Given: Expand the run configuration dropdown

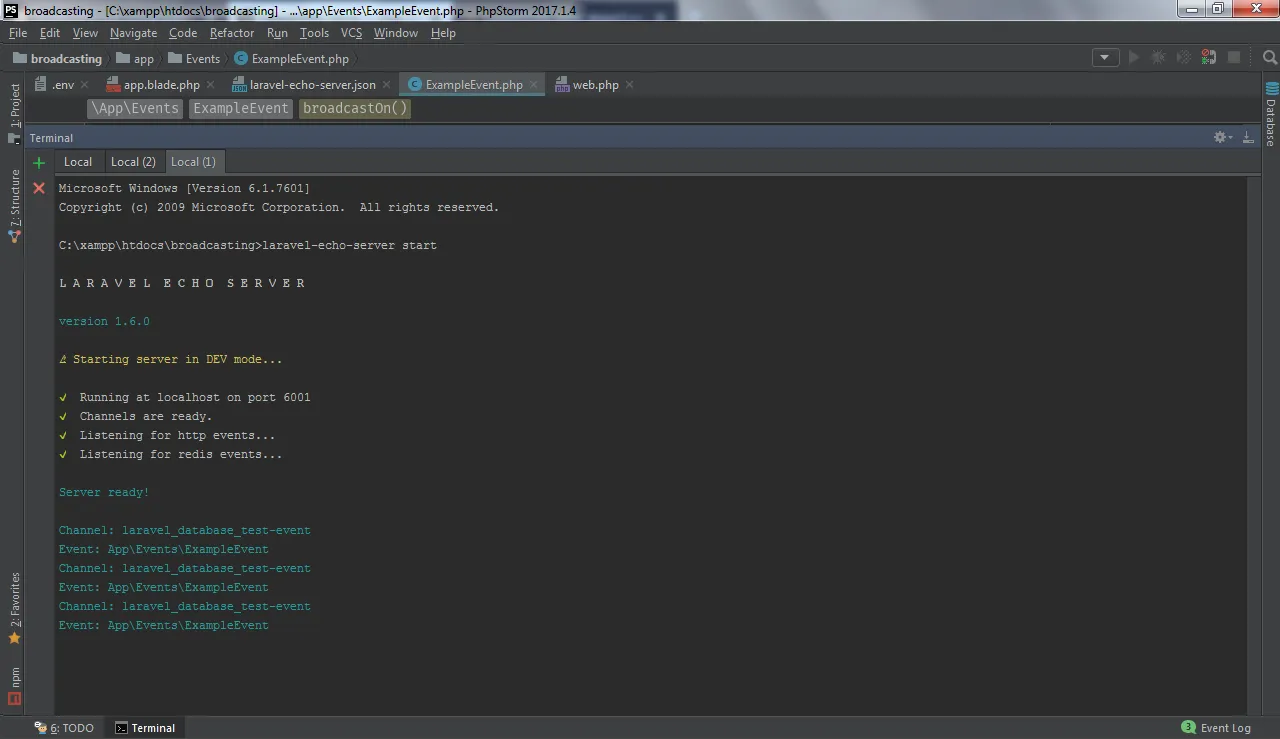Looking at the screenshot, I should click(x=1105, y=58).
